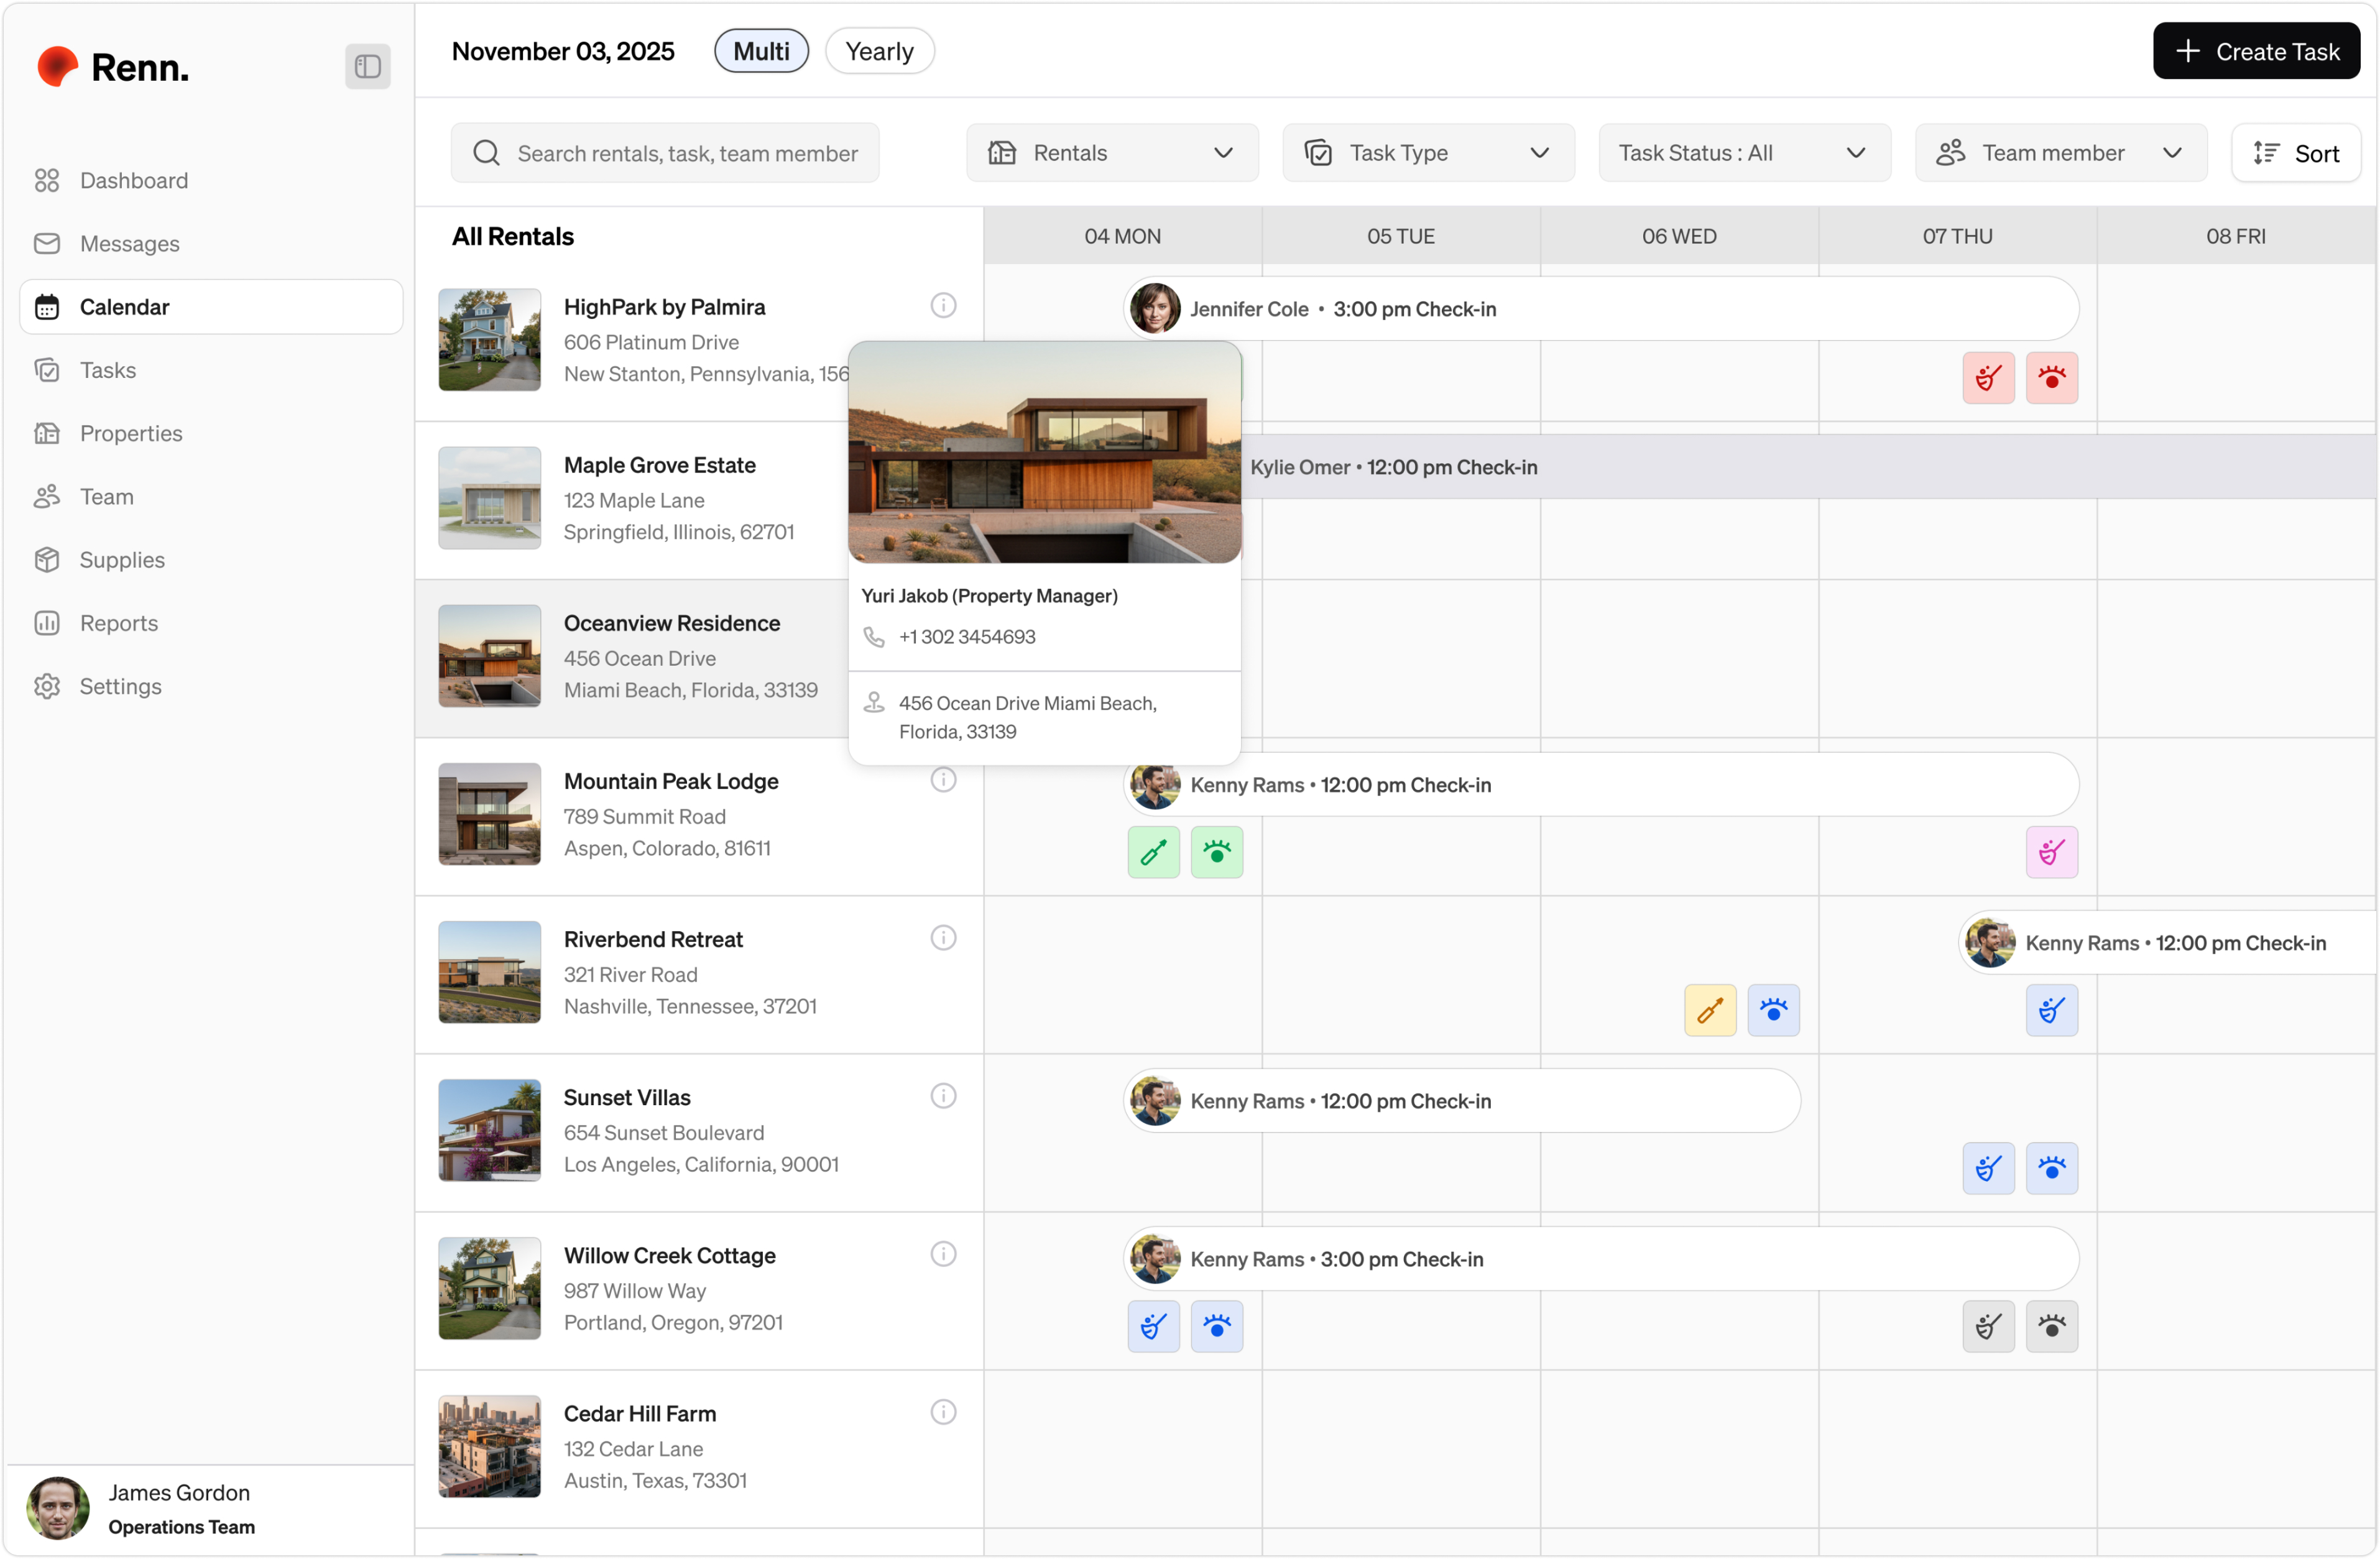The width and height of the screenshot is (2380, 1559).
Task: Open the Calendar section in the sidebar
Action: coord(124,307)
